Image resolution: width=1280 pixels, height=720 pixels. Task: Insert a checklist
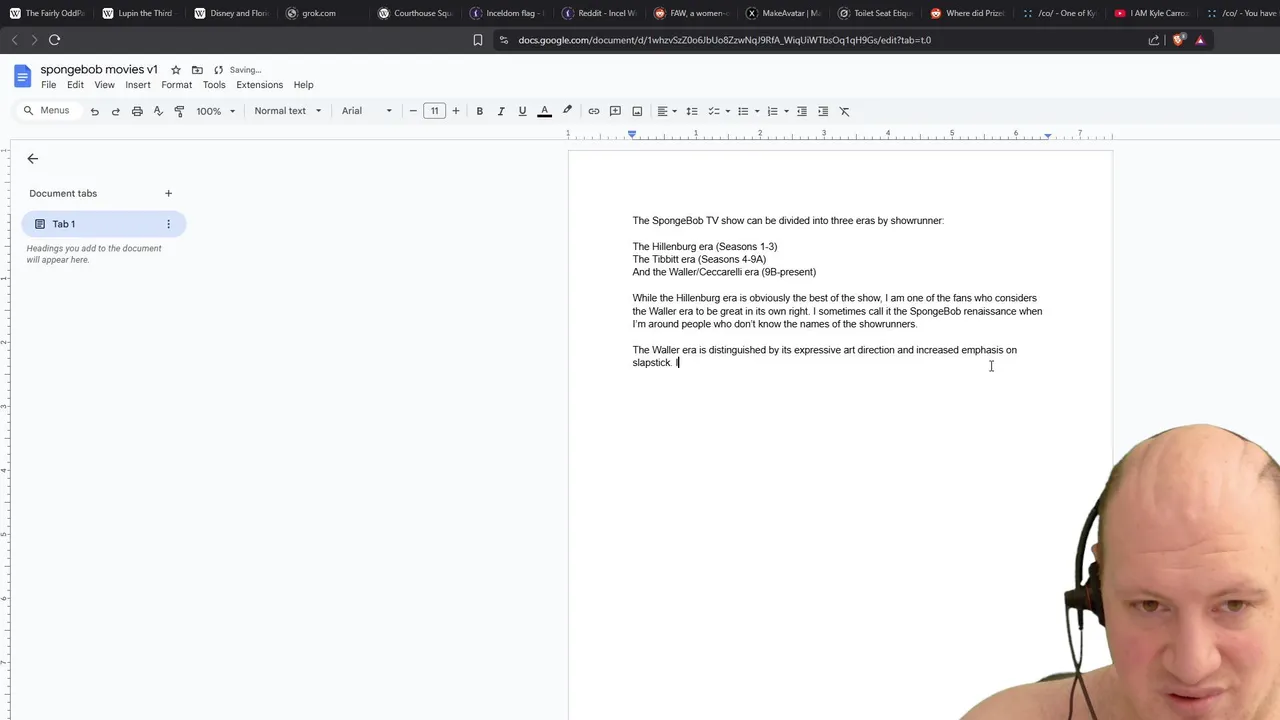click(714, 111)
